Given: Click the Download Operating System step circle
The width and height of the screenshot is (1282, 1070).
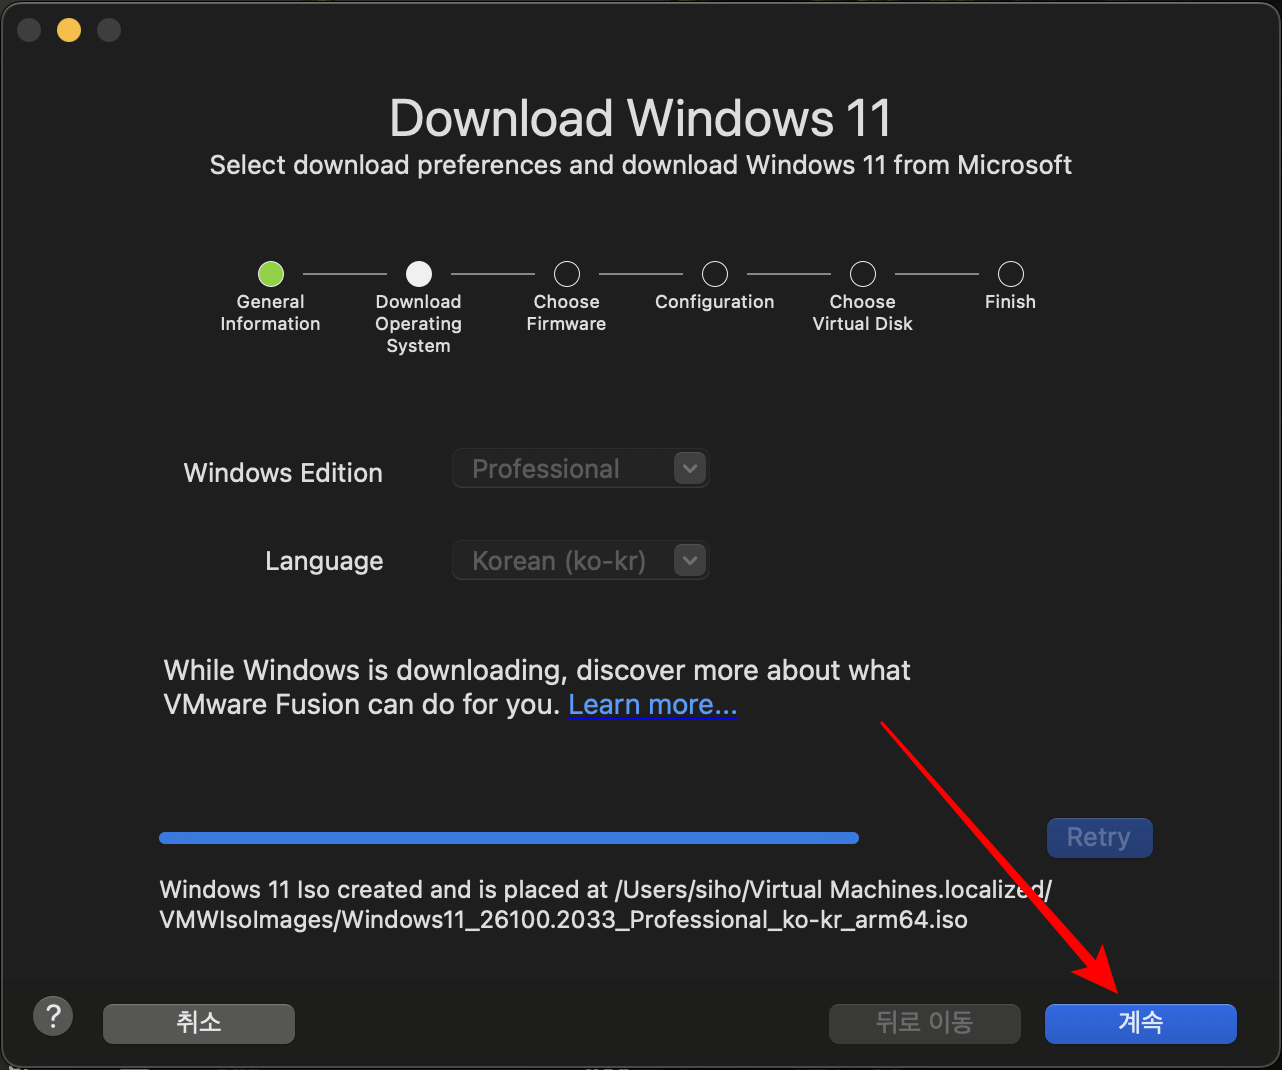Looking at the screenshot, I should click(x=419, y=273).
